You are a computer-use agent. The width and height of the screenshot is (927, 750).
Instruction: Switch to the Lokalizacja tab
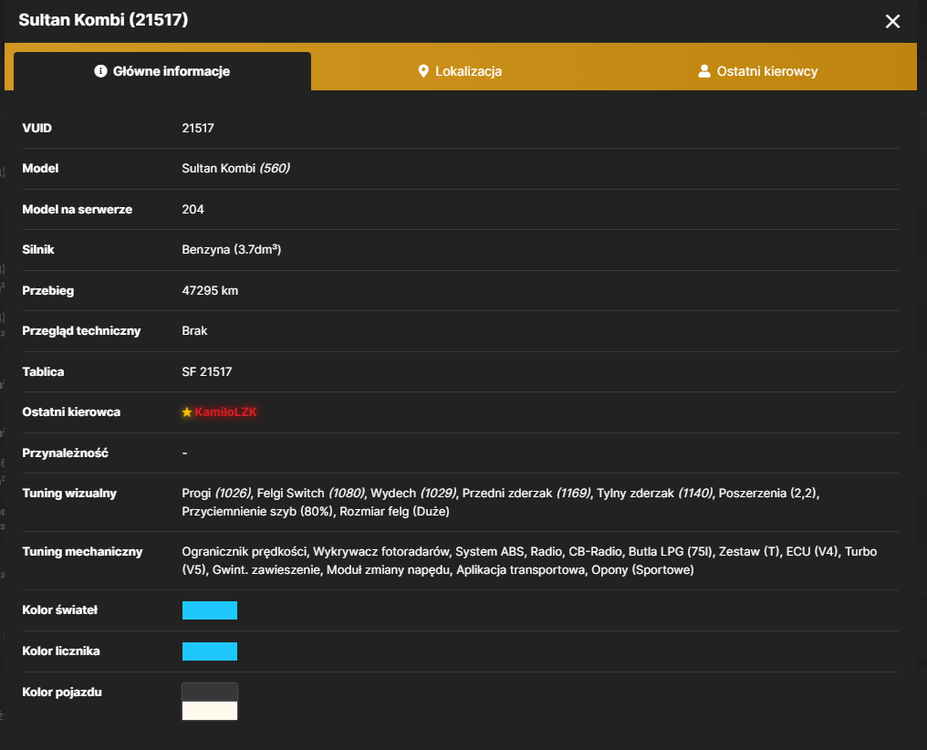click(x=460, y=72)
